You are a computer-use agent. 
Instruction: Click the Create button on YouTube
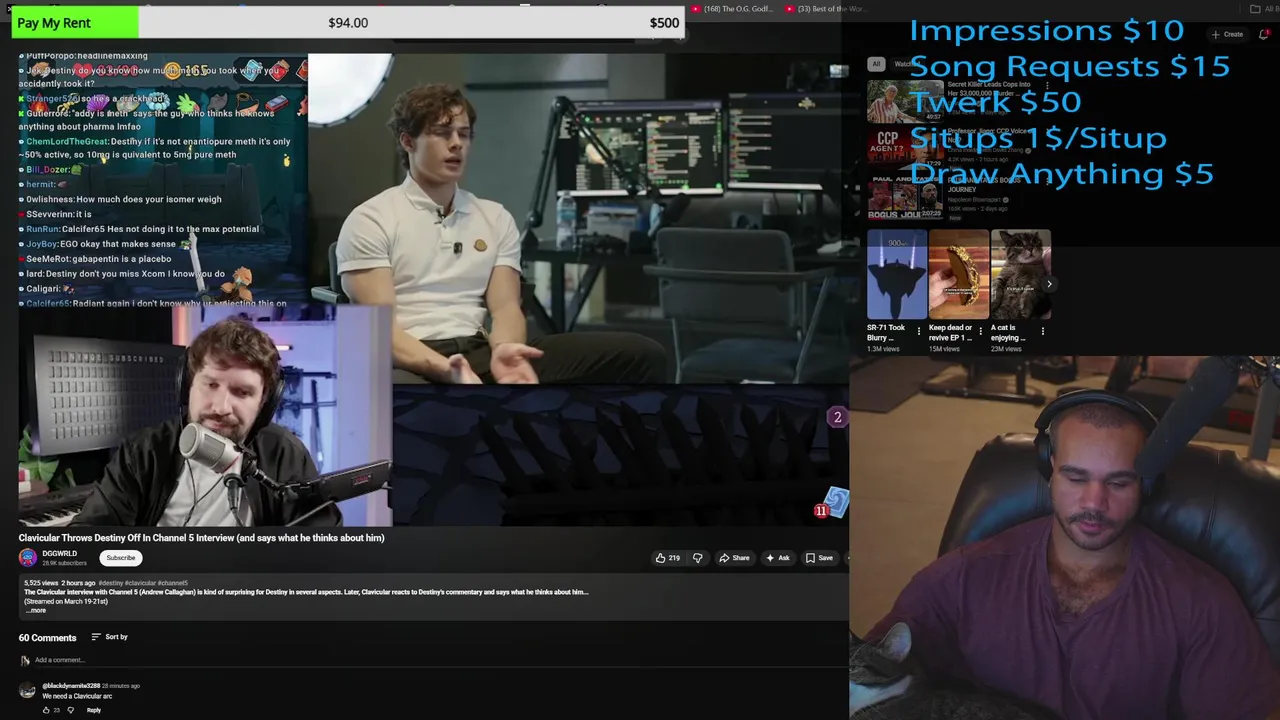1227,34
